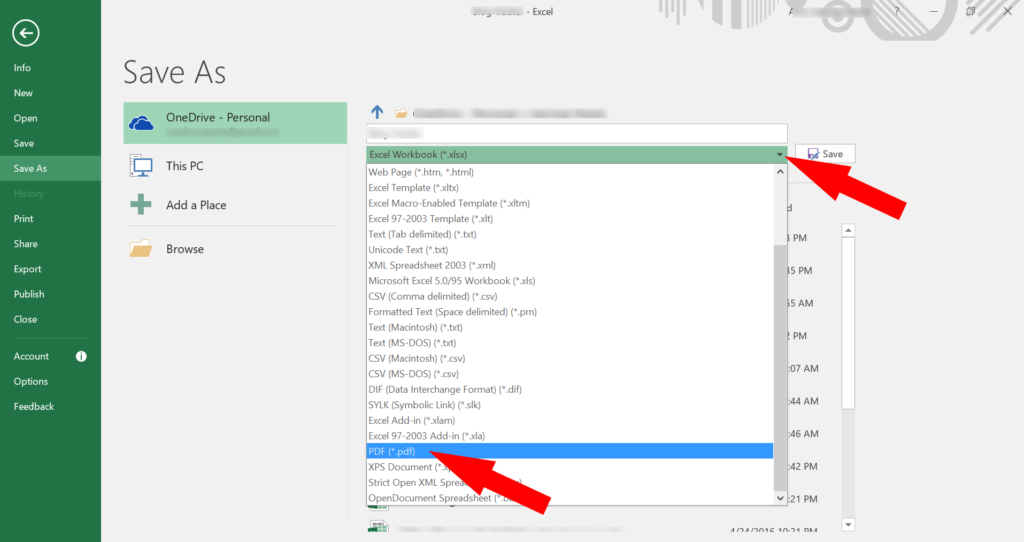
Task: Select Formatted Text (Space delimited) (*.prn)
Action: coord(570,312)
